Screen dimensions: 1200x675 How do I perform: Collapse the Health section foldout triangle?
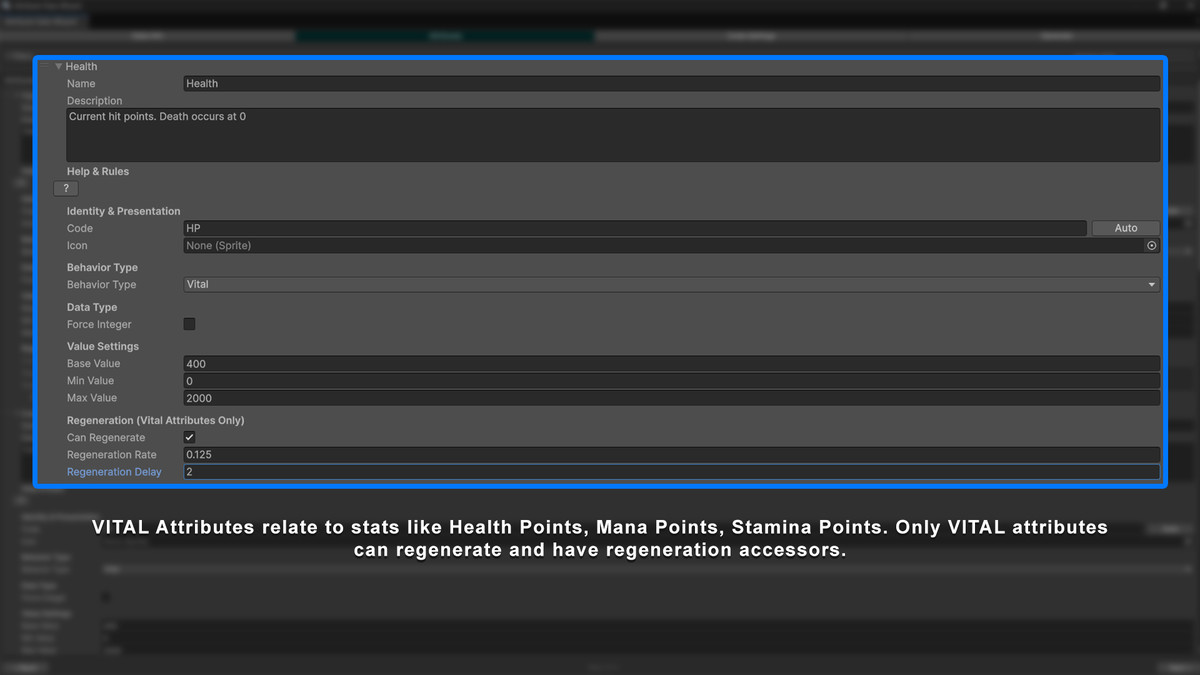[x=58, y=66]
